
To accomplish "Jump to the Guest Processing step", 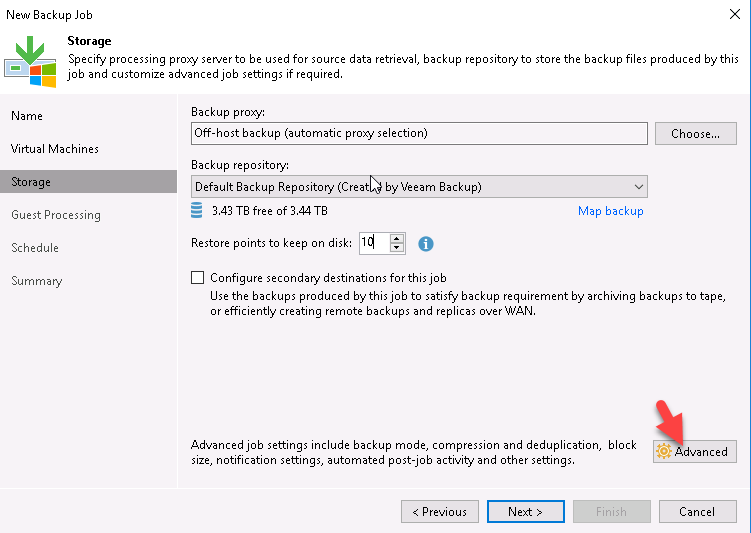I will 56,215.
